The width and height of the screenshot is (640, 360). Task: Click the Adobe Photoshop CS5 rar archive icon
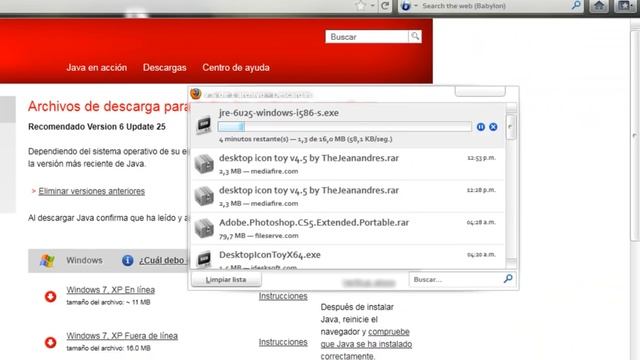(204, 228)
